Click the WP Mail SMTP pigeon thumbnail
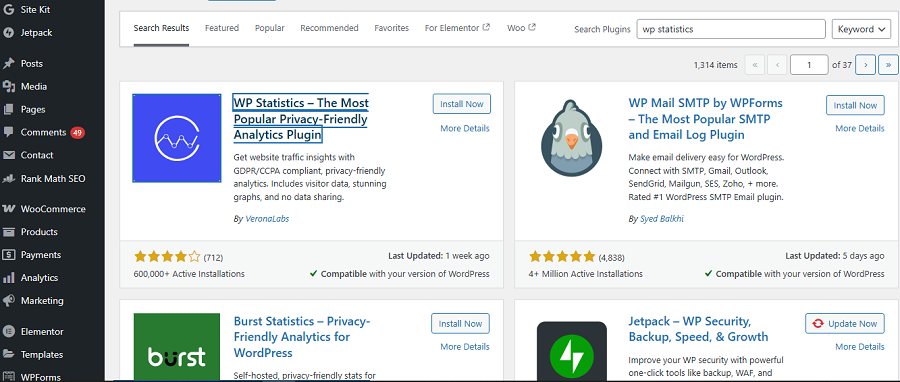The width and height of the screenshot is (900, 382). [x=572, y=138]
